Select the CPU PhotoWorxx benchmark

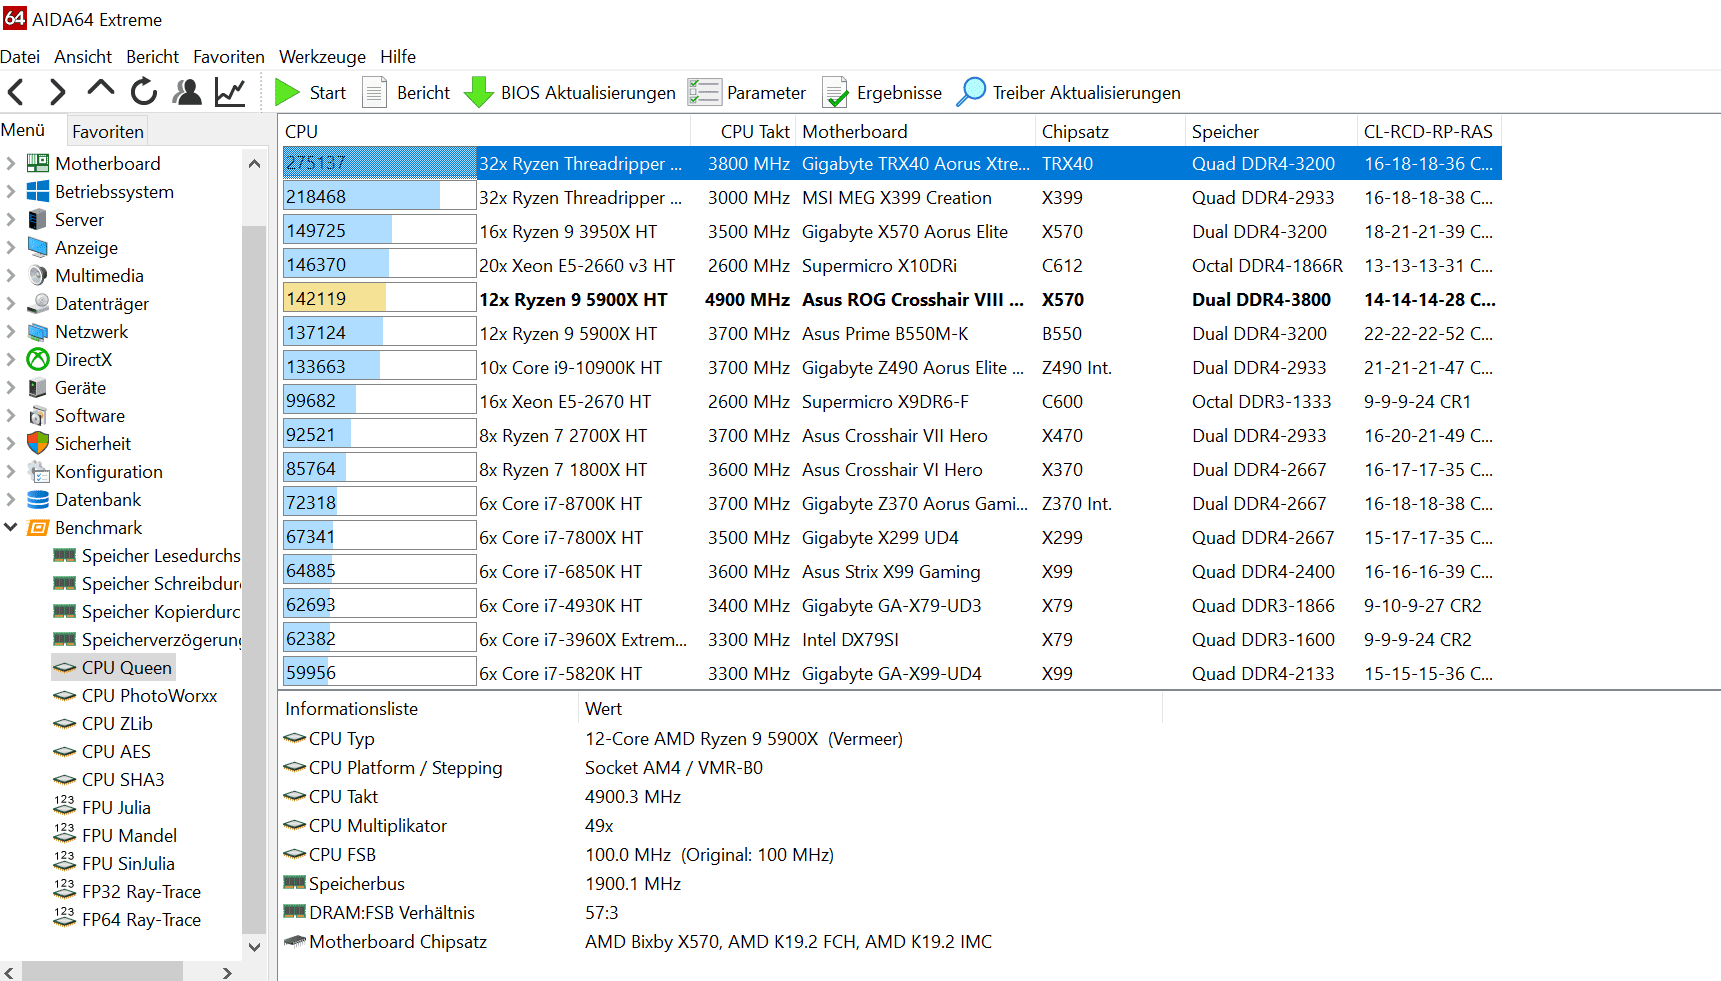click(149, 695)
